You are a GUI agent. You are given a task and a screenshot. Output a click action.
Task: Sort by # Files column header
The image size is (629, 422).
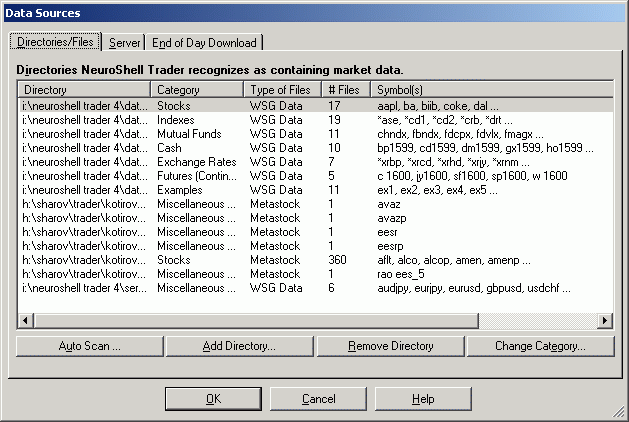click(346, 90)
